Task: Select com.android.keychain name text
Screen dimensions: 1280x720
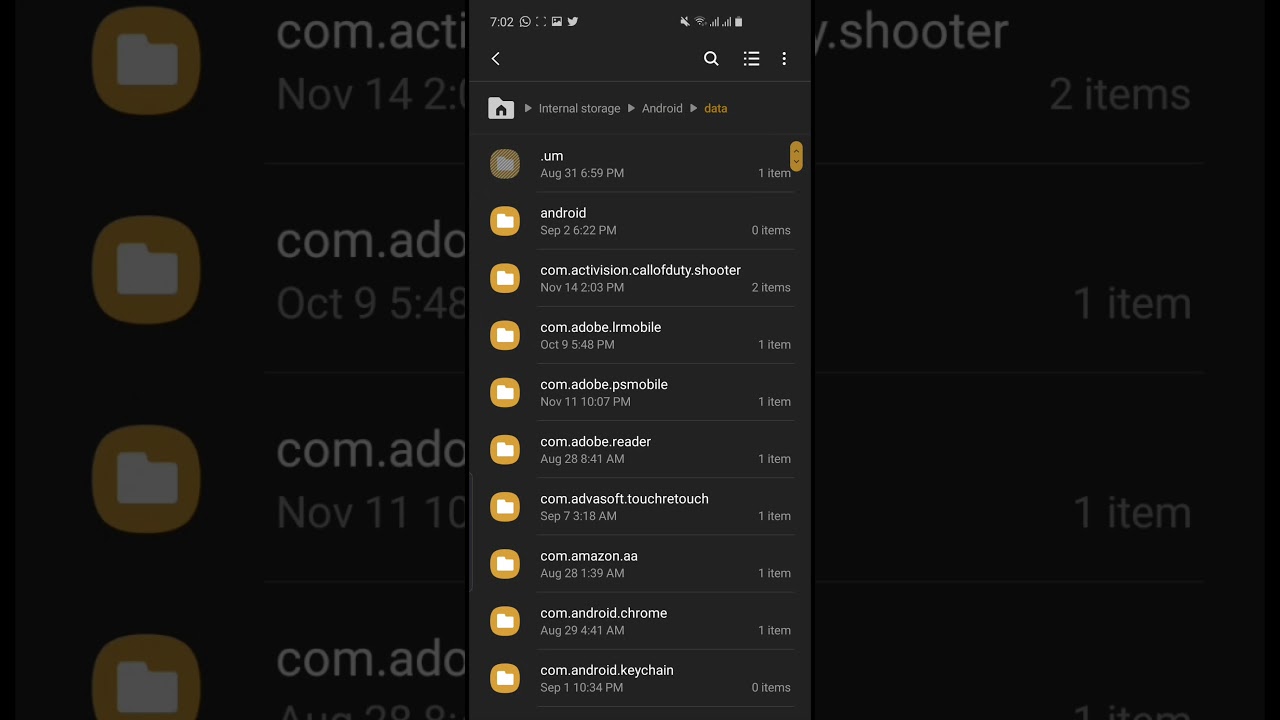Action: pos(607,670)
